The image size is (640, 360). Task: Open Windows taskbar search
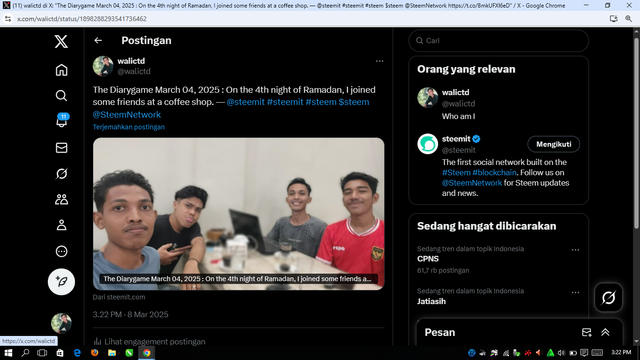pos(25,353)
